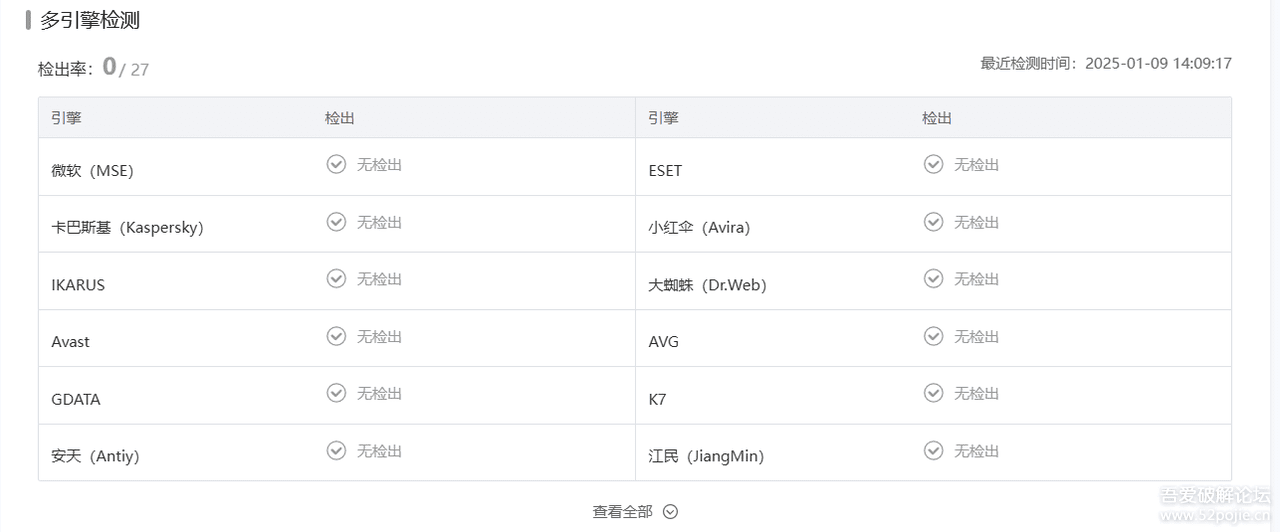Click the 卡巴斯基 (Kaspersky) engine name

click(127, 227)
